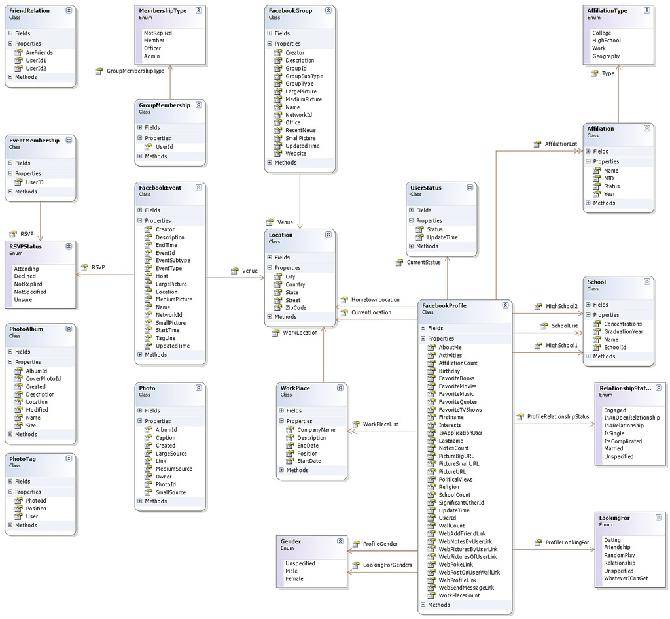Click the property icon beside EndTime in FacebookEvent

pyautogui.click(x=148, y=245)
